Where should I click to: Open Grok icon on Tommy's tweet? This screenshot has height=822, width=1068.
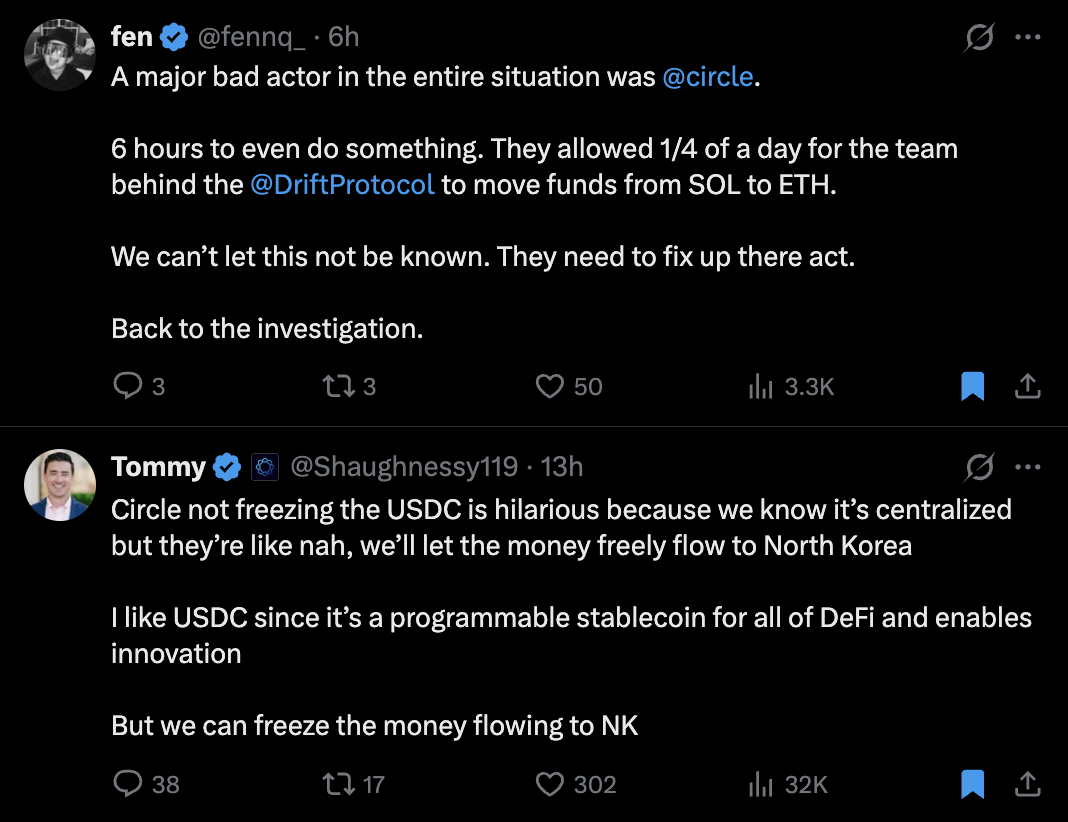tap(979, 466)
